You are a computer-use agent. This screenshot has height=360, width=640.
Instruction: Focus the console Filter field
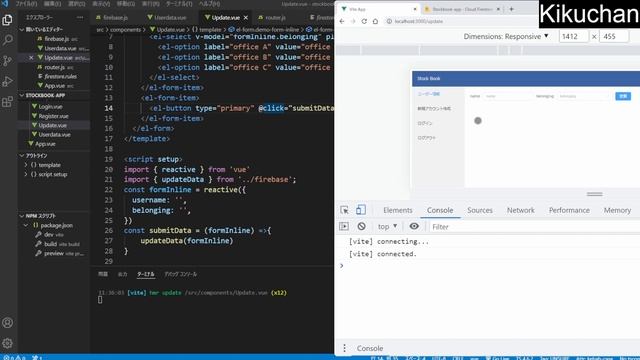[535, 227]
